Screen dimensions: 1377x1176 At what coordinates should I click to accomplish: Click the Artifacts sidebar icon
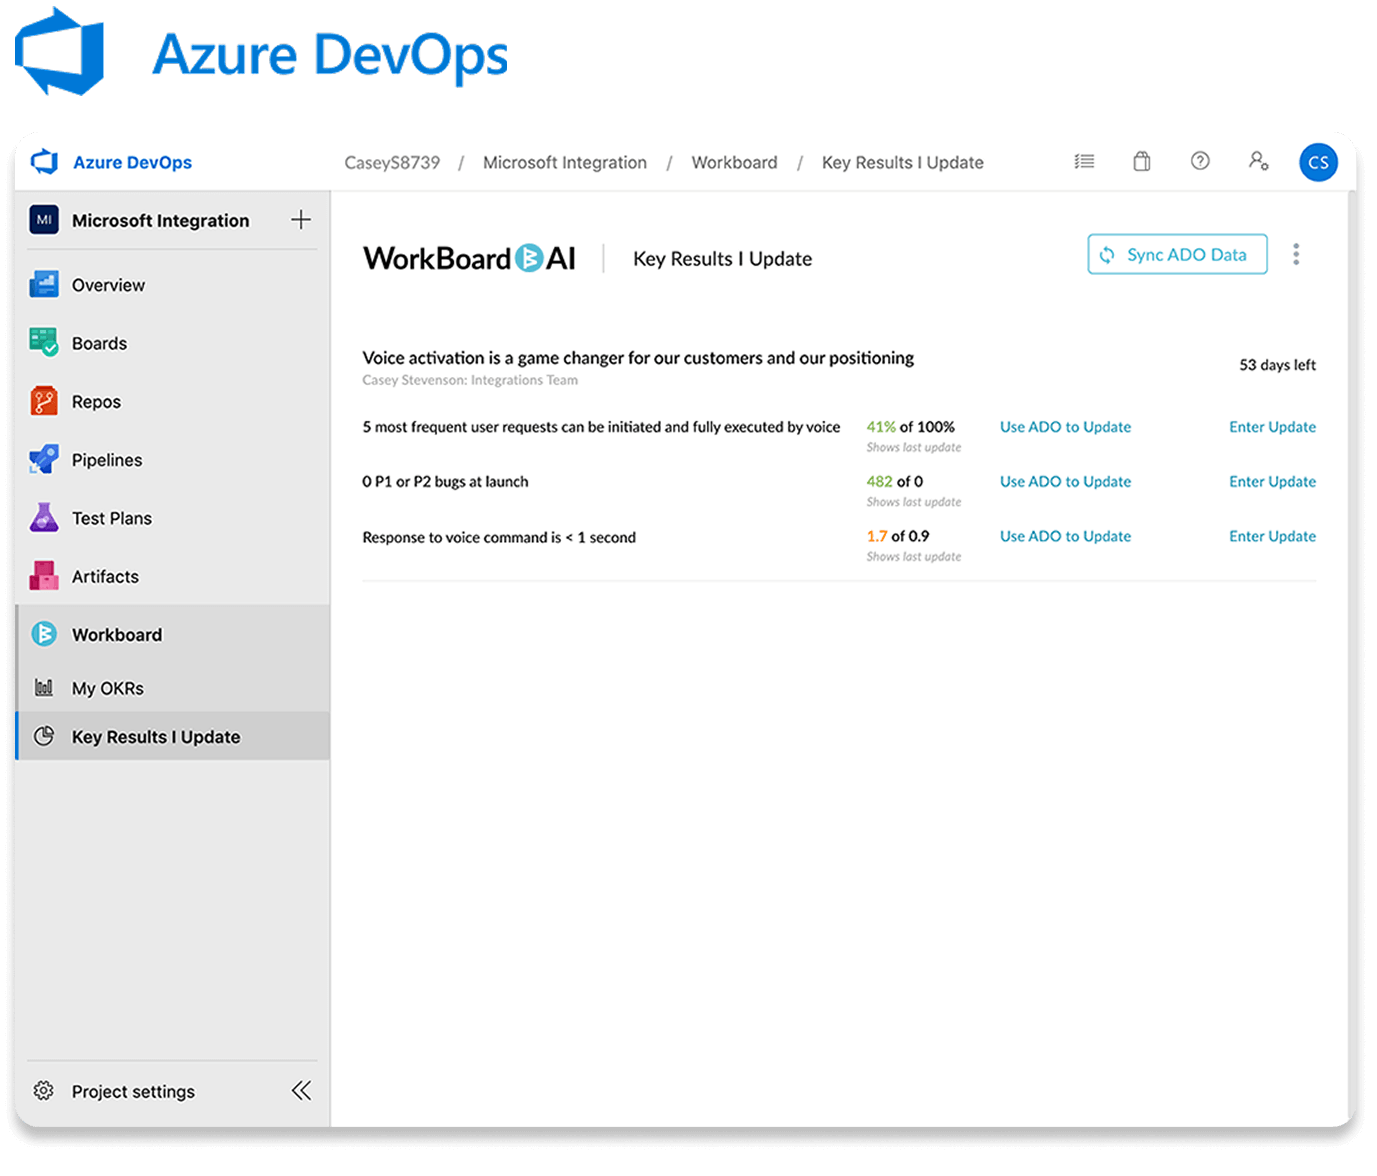[44, 576]
